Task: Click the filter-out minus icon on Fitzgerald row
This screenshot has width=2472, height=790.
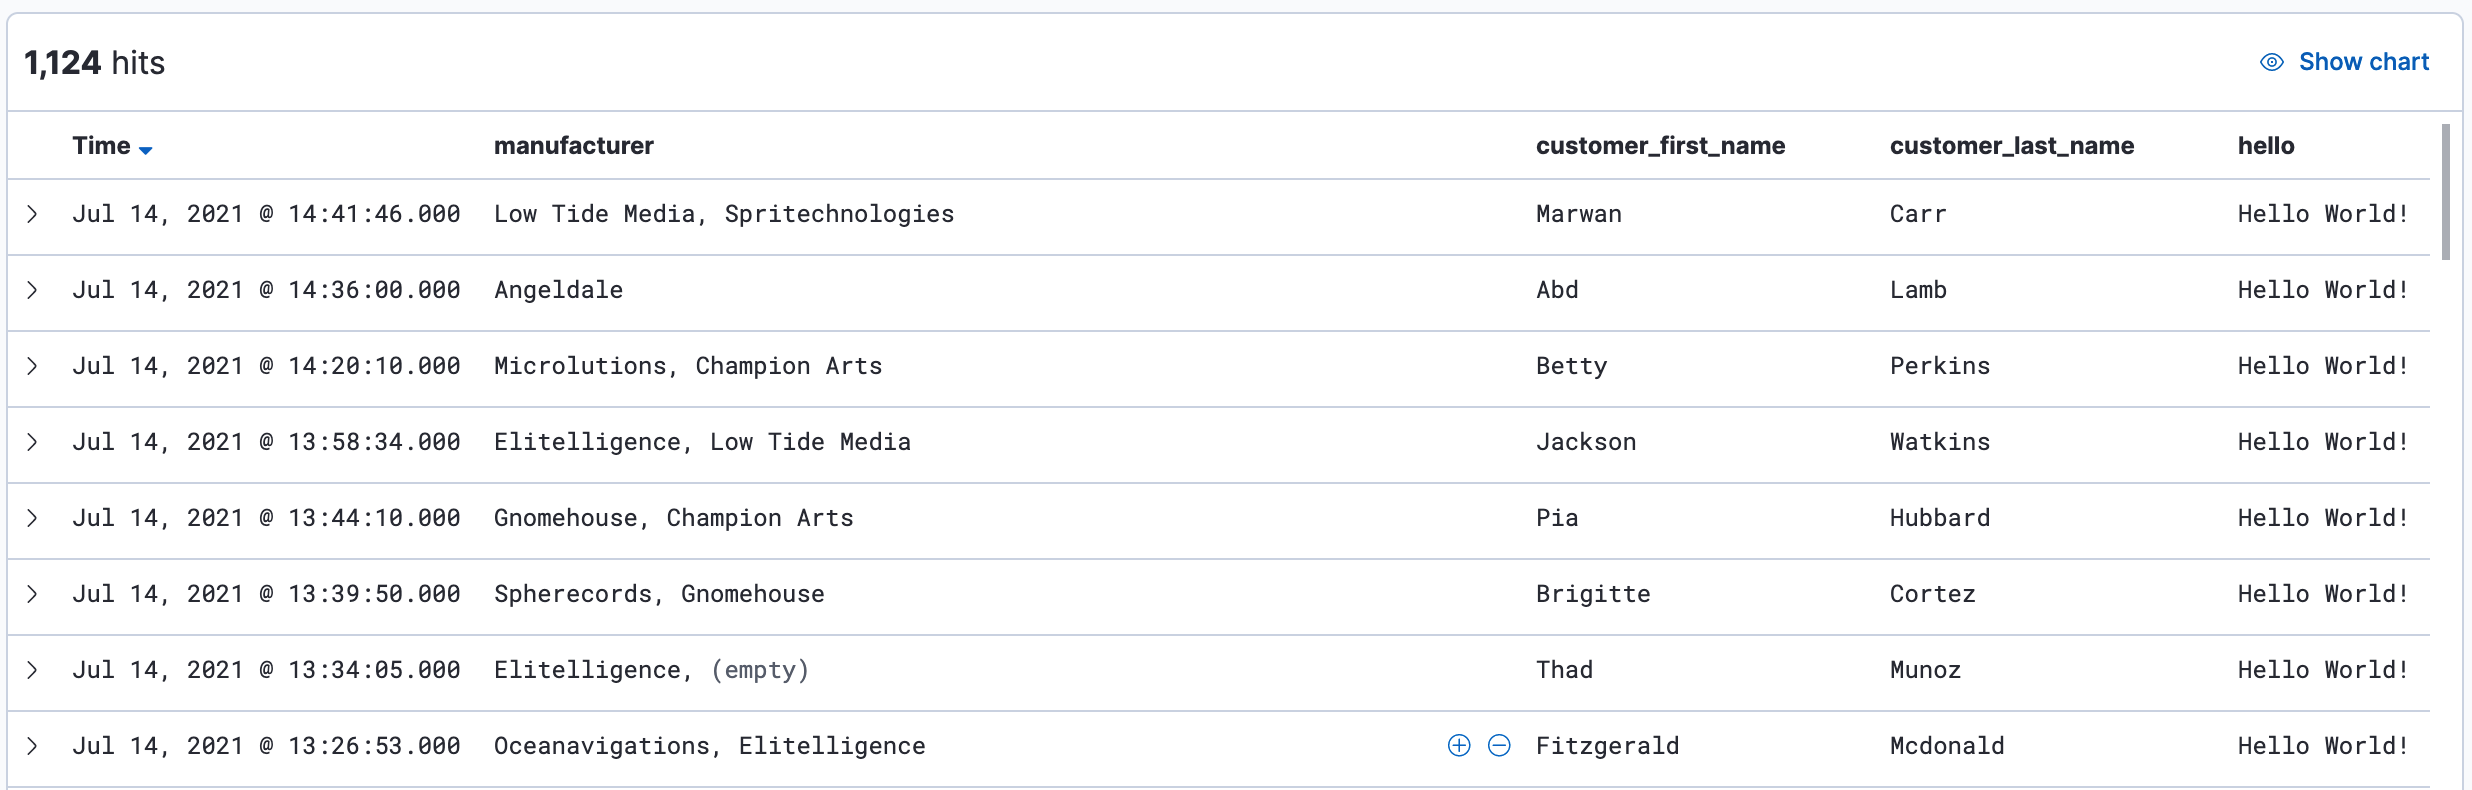Action: 1497,745
